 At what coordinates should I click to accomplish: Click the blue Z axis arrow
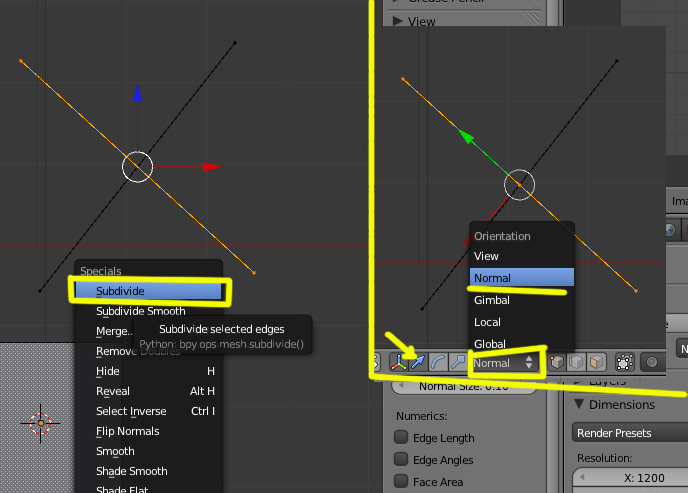pyautogui.click(x=137, y=93)
